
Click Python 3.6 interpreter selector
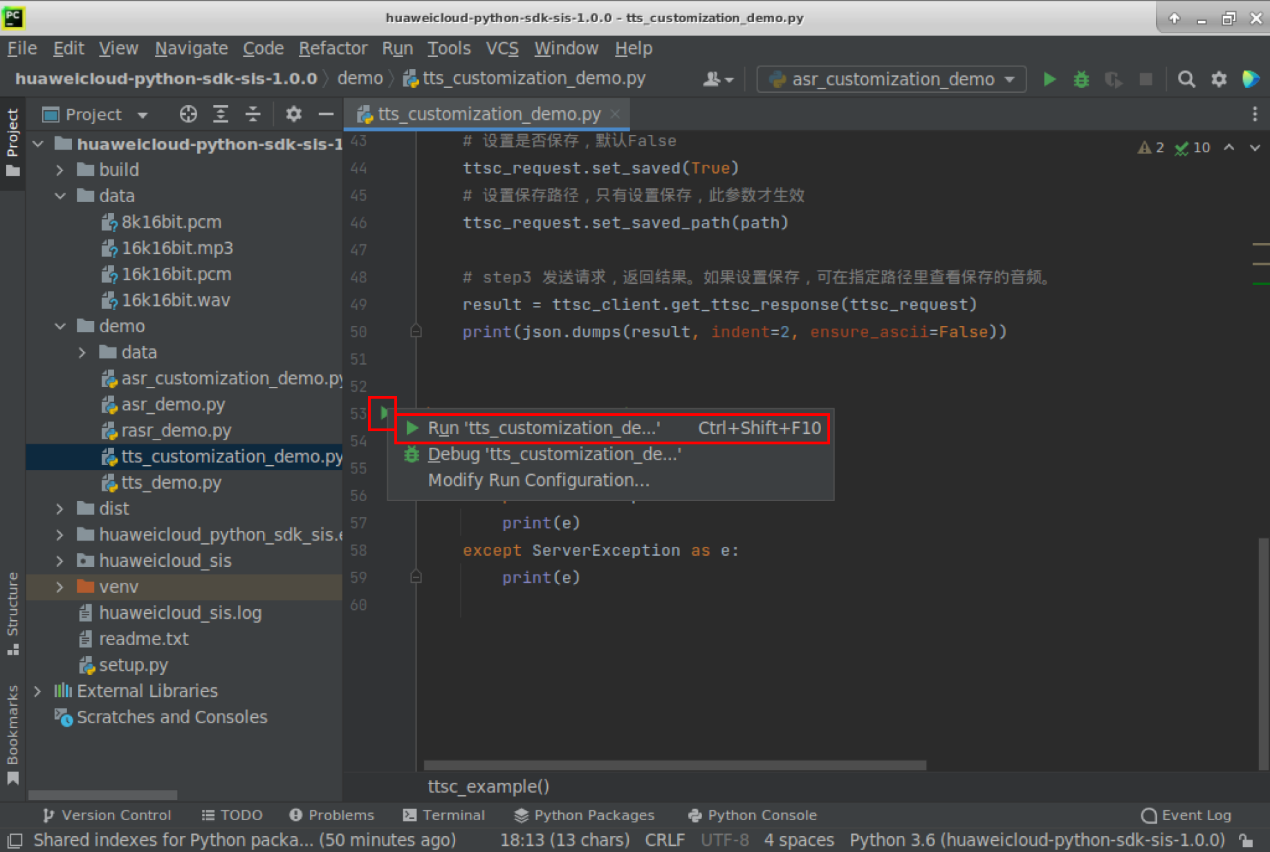[x=1037, y=840]
